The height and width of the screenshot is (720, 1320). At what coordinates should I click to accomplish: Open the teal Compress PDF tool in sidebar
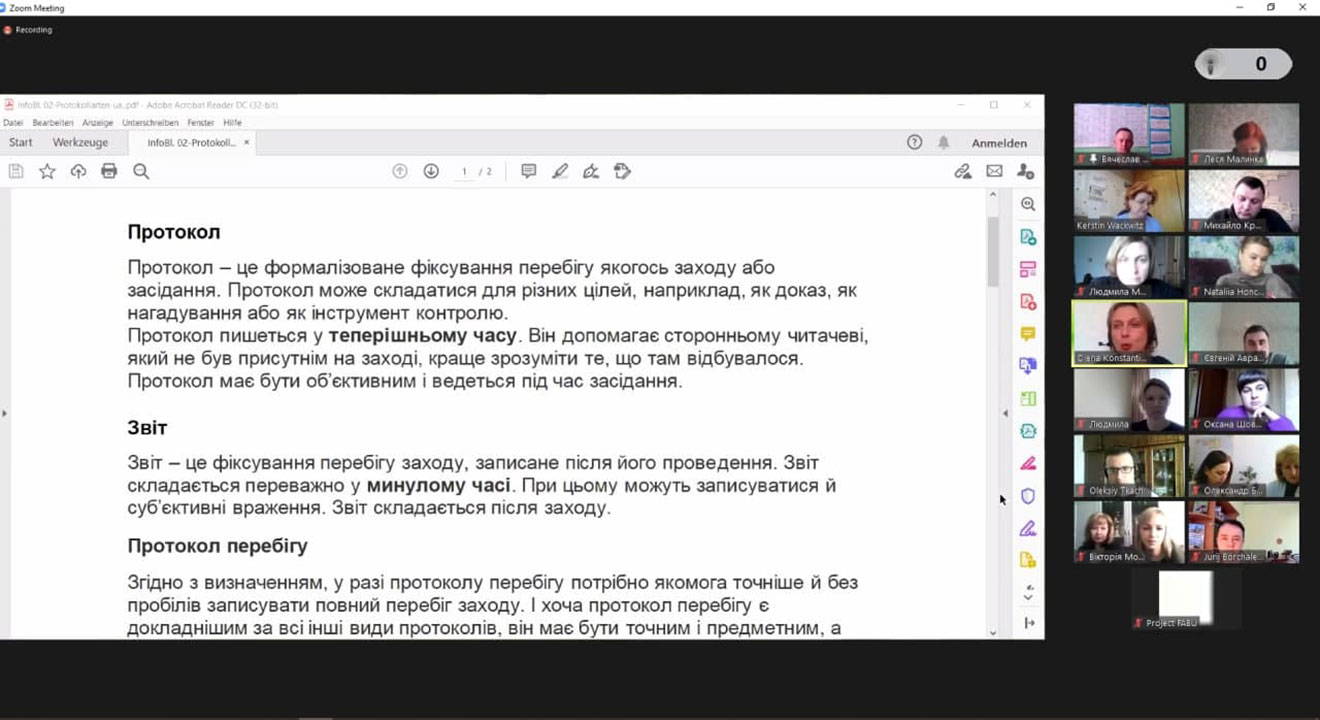tap(1028, 431)
